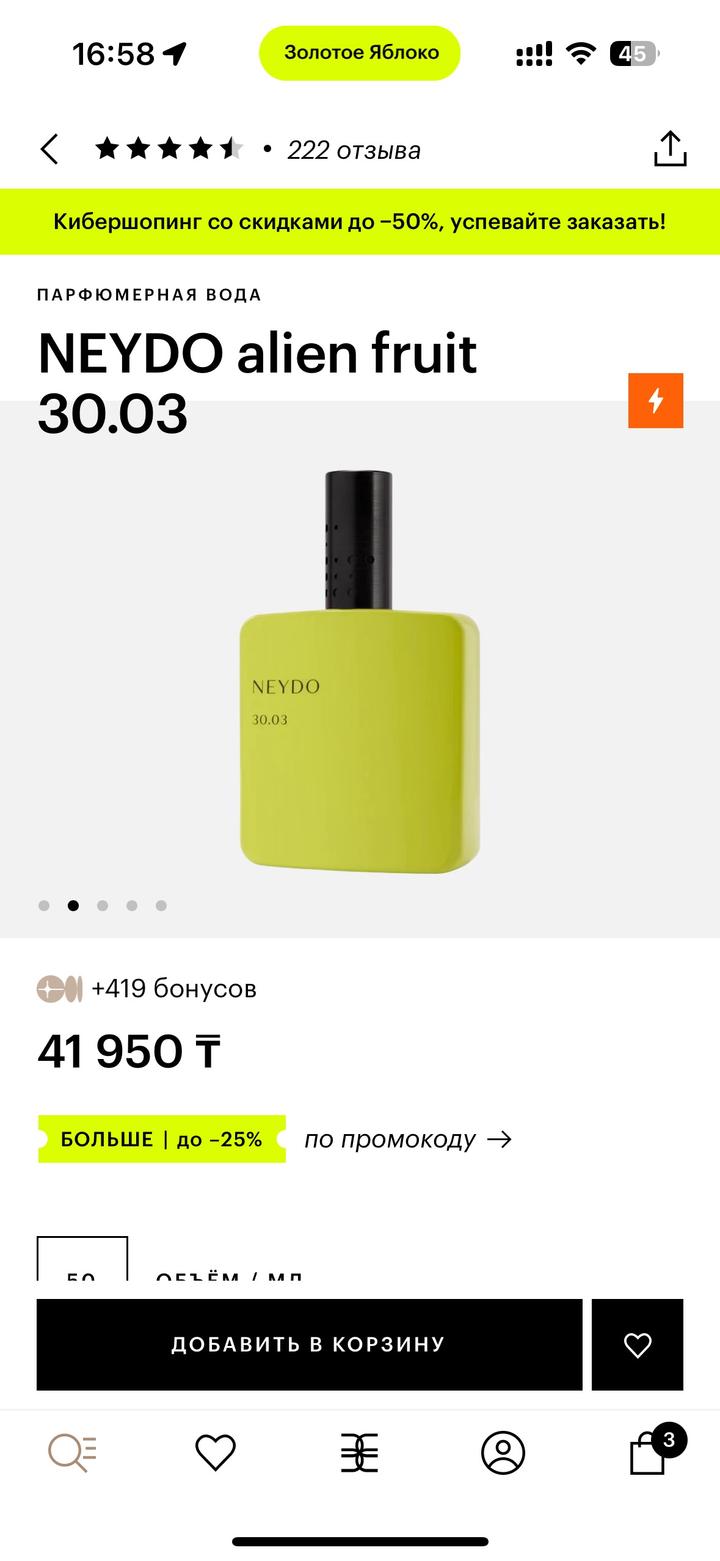This screenshot has height=1561, width=720.
Task: Tap the БОЛЬШЕ до −25% promo tag
Action: pyautogui.click(x=161, y=1139)
